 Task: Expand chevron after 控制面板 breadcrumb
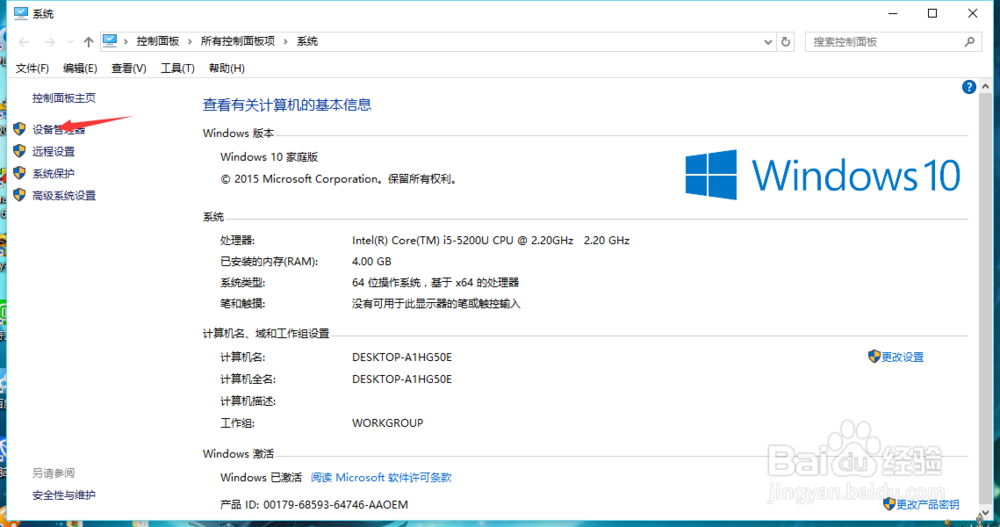click(x=190, y=41)
